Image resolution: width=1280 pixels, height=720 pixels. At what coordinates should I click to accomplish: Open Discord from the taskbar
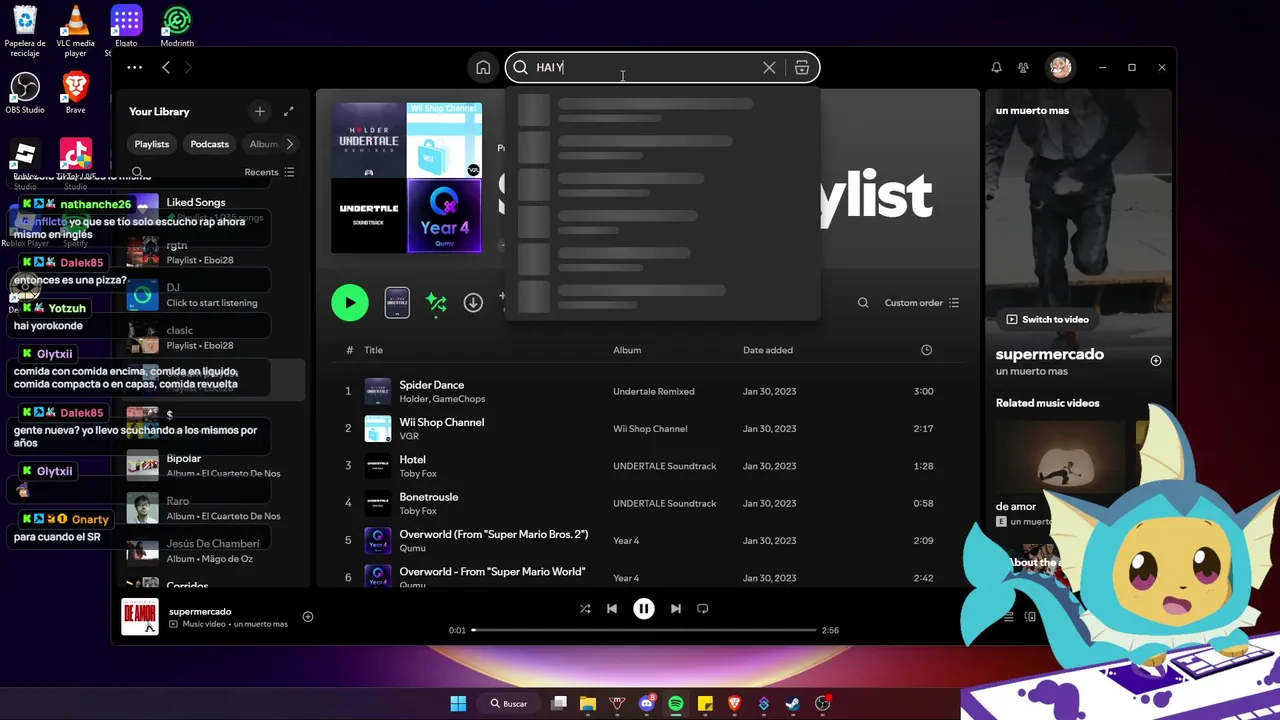tap(646, 703)
